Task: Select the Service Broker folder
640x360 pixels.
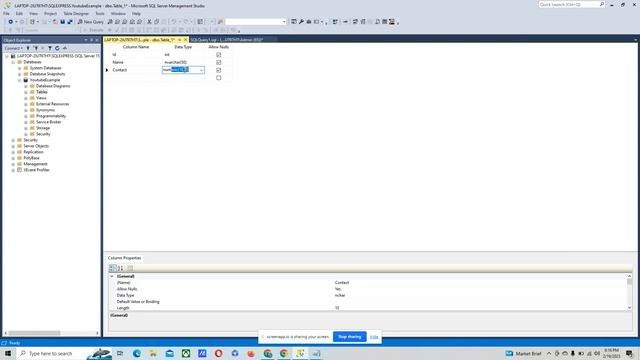Action: tap(49, 122)
